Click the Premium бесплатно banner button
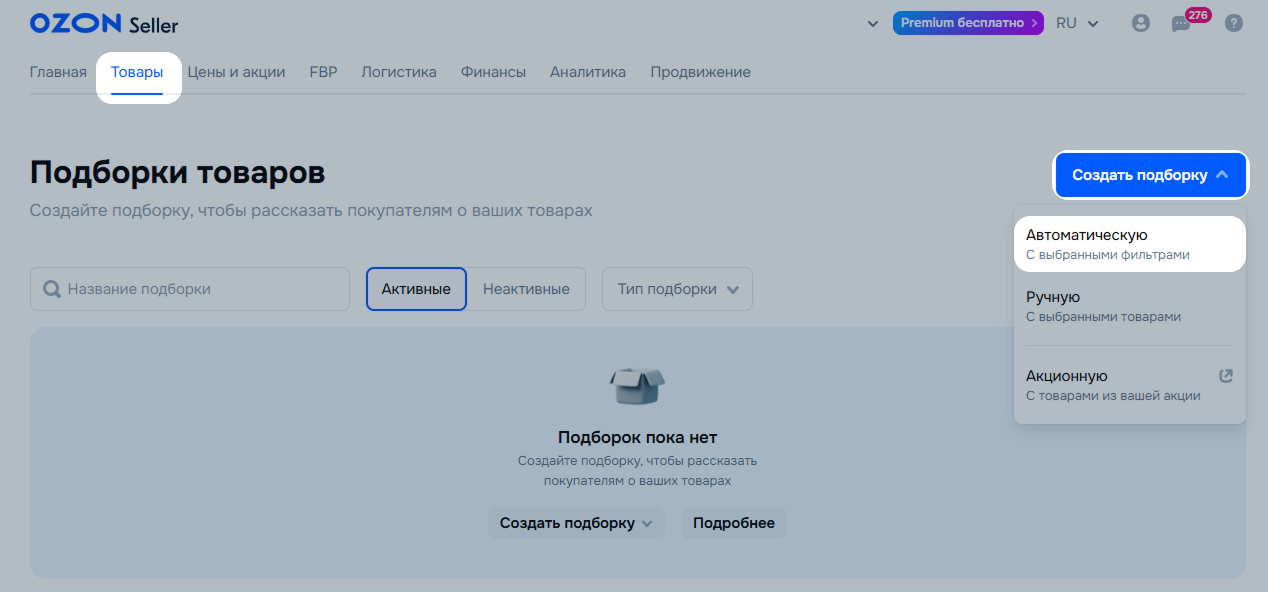This screenshot has width=1268, height=592. pyautogui.click(x=968, y=23)
